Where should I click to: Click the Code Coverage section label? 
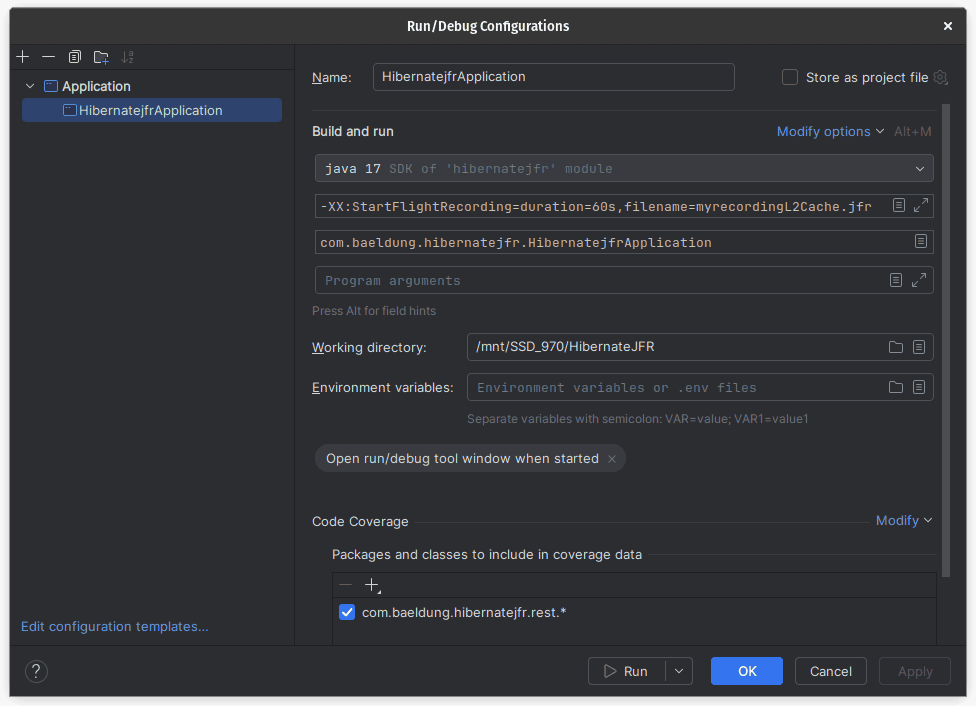360,521
